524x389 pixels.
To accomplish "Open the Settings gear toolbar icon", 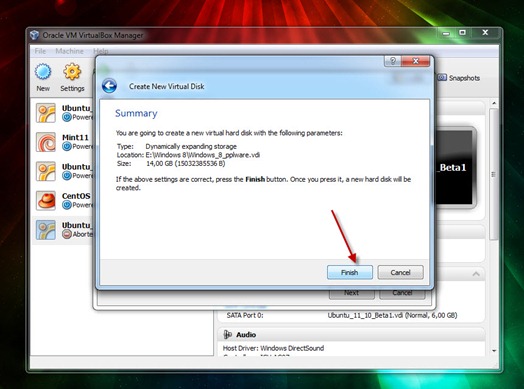I will (72, 77).
